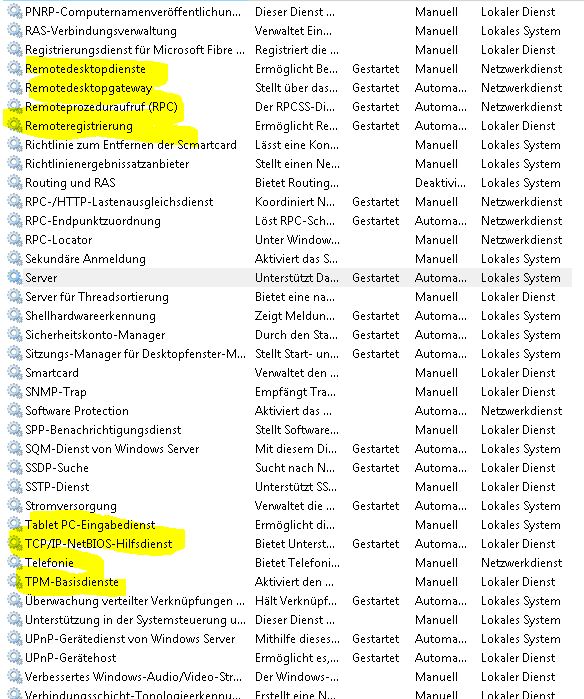
Task: Click the gear icon beside Telefonie
Action: tap(14, 563)
